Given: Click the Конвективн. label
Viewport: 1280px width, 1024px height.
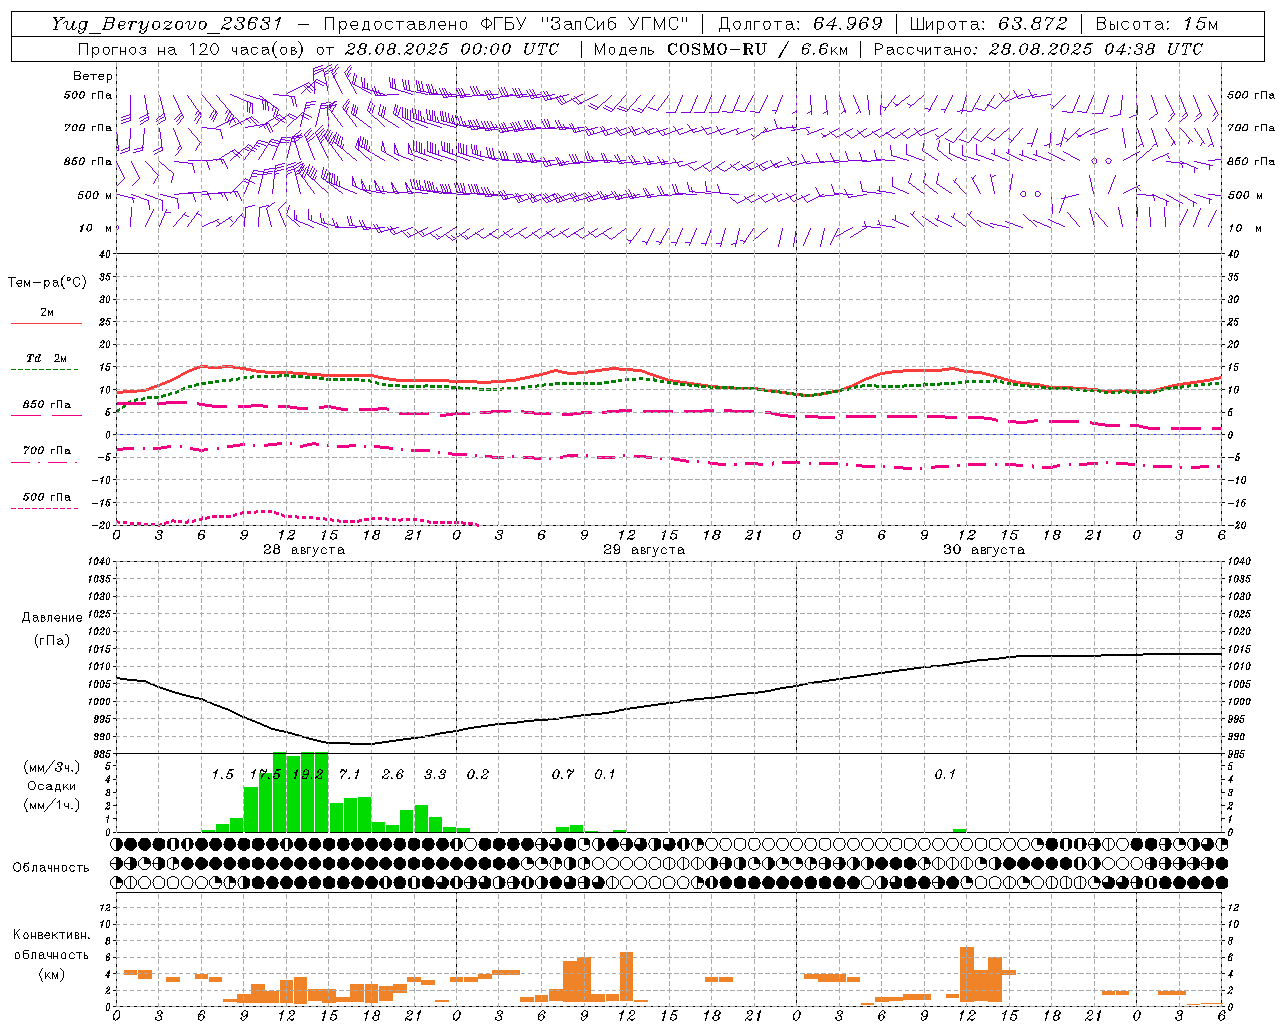Looking at the screenshot, I should (x=52, y=935).
